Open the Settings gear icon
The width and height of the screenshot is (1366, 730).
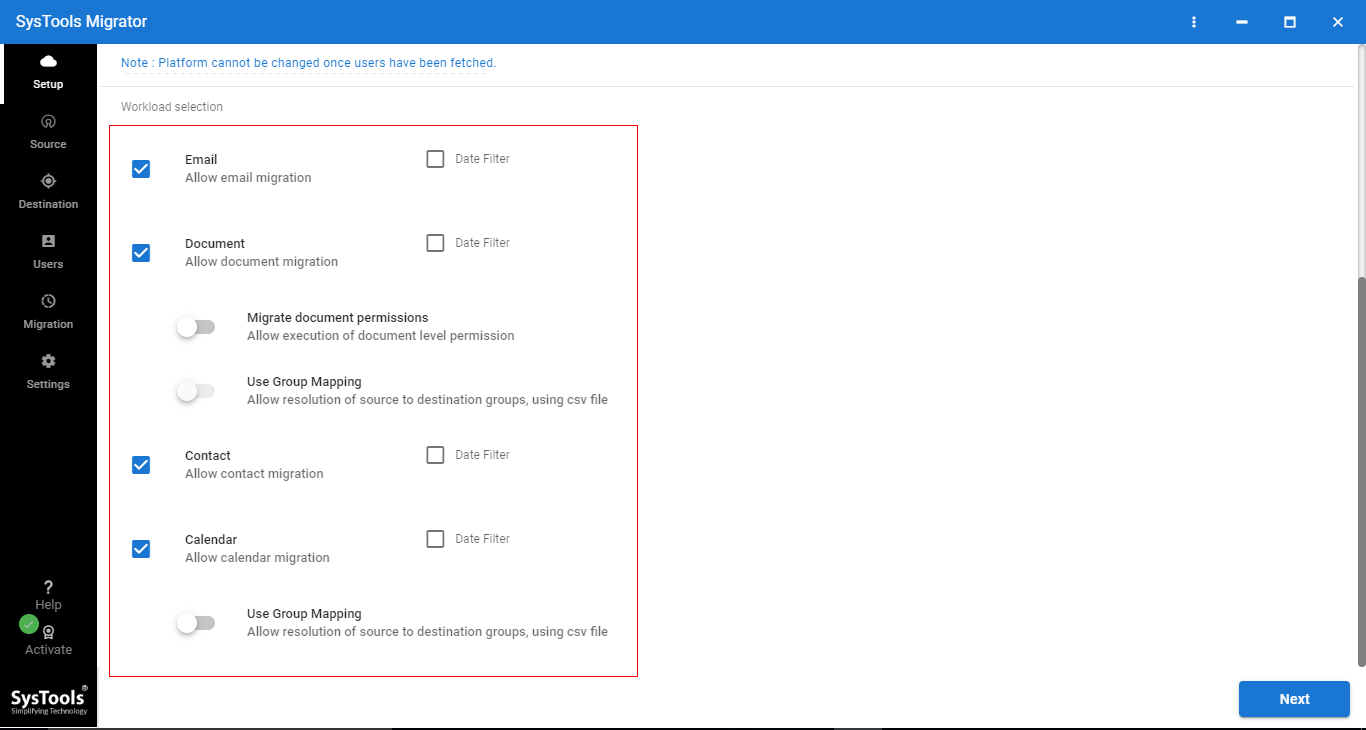click(x=48, y=362)
